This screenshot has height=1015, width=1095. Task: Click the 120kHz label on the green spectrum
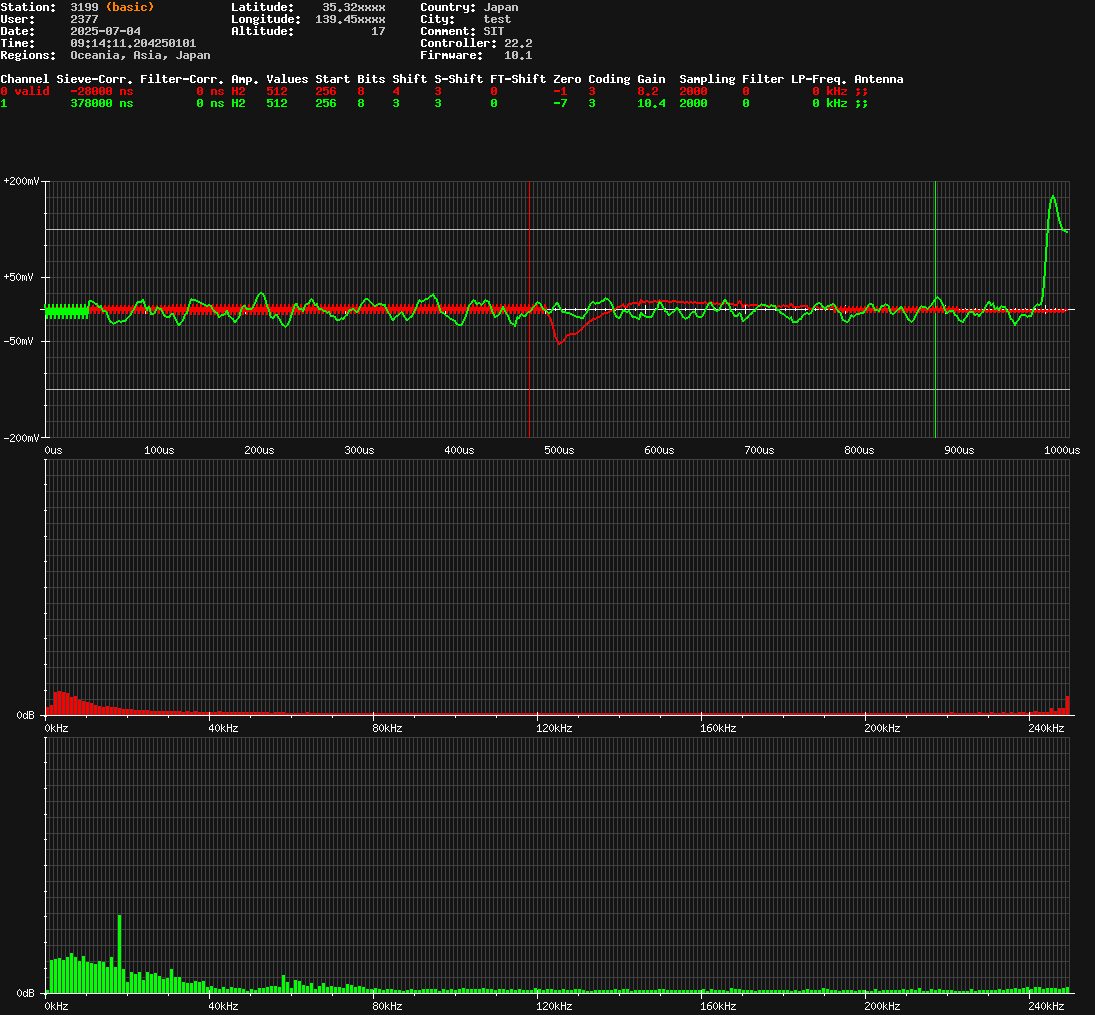(554, 1006)
